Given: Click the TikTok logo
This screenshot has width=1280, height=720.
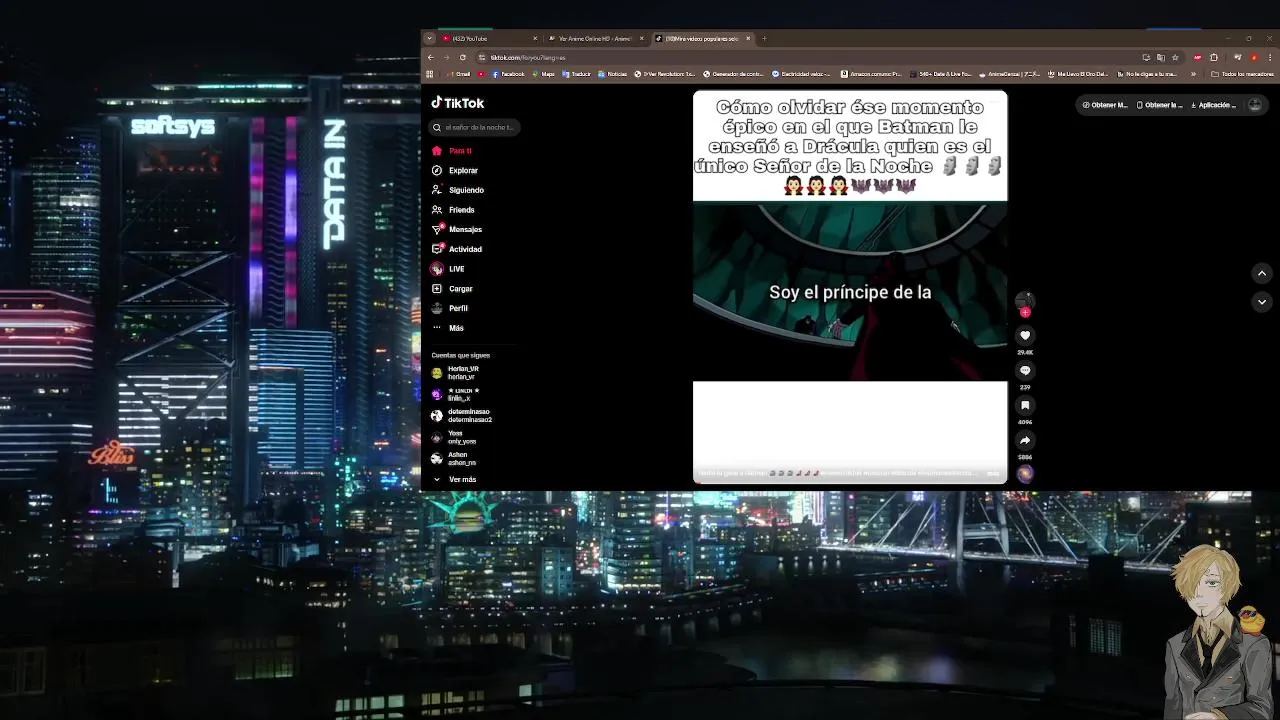Looking at the screenshot, I should 458,103.
